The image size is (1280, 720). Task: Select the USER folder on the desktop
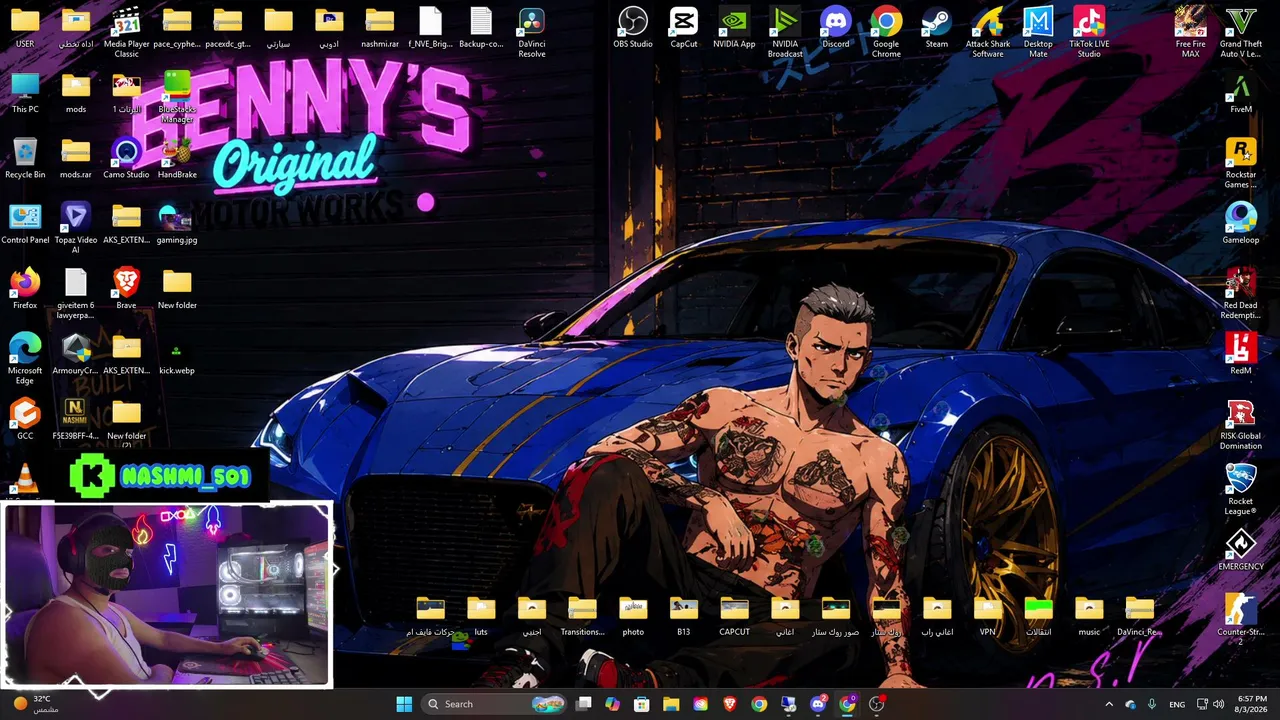click(x=25, y=28)
